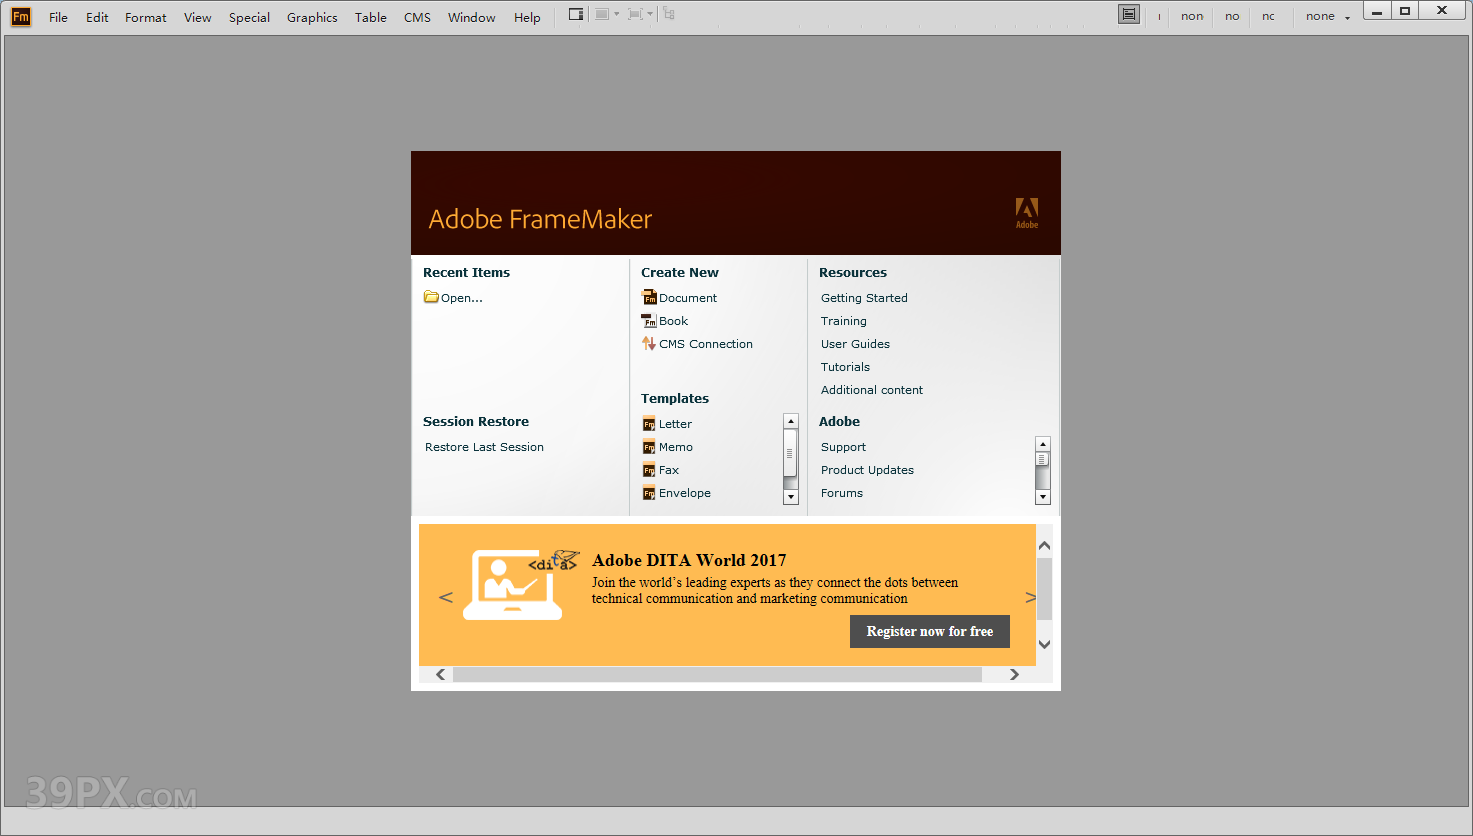Click the FrameMaker Fm application icon
1473x836 pixels.
tap(21, 16)
